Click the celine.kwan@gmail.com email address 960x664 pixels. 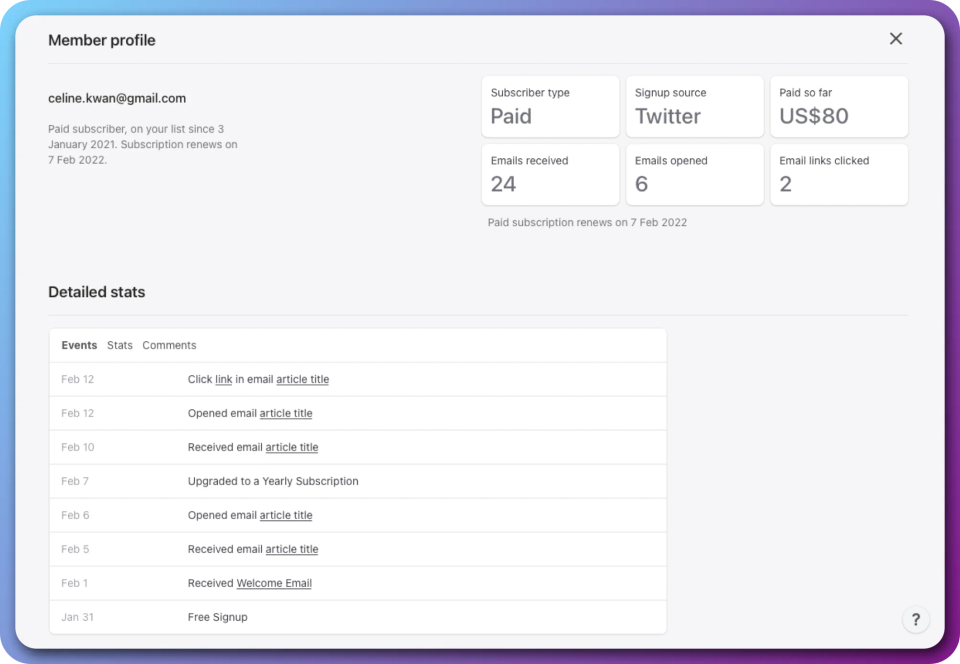(x=117, y=99)
